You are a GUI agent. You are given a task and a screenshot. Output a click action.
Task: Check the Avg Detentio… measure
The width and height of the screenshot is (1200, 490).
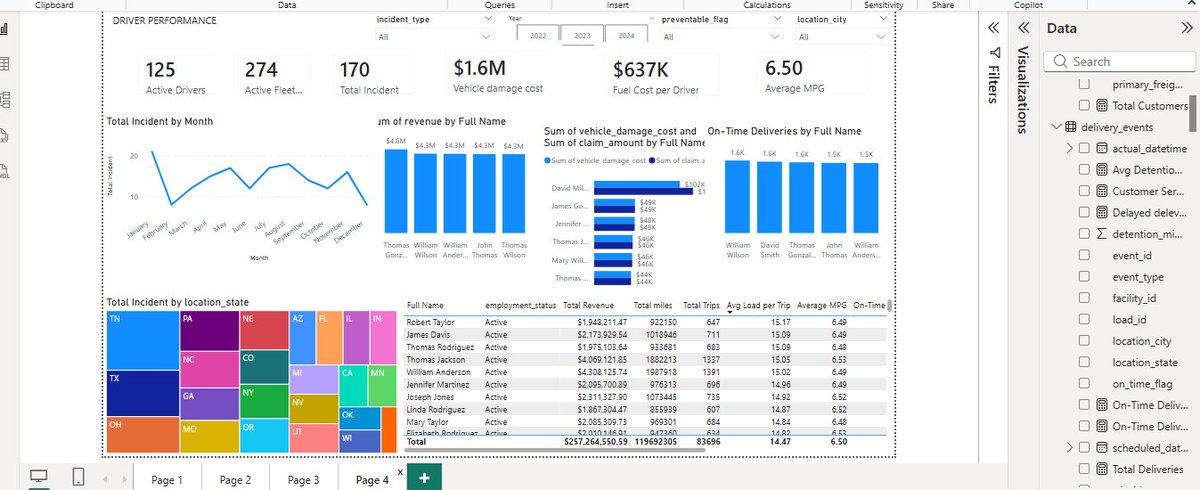tap(1084, 169)
